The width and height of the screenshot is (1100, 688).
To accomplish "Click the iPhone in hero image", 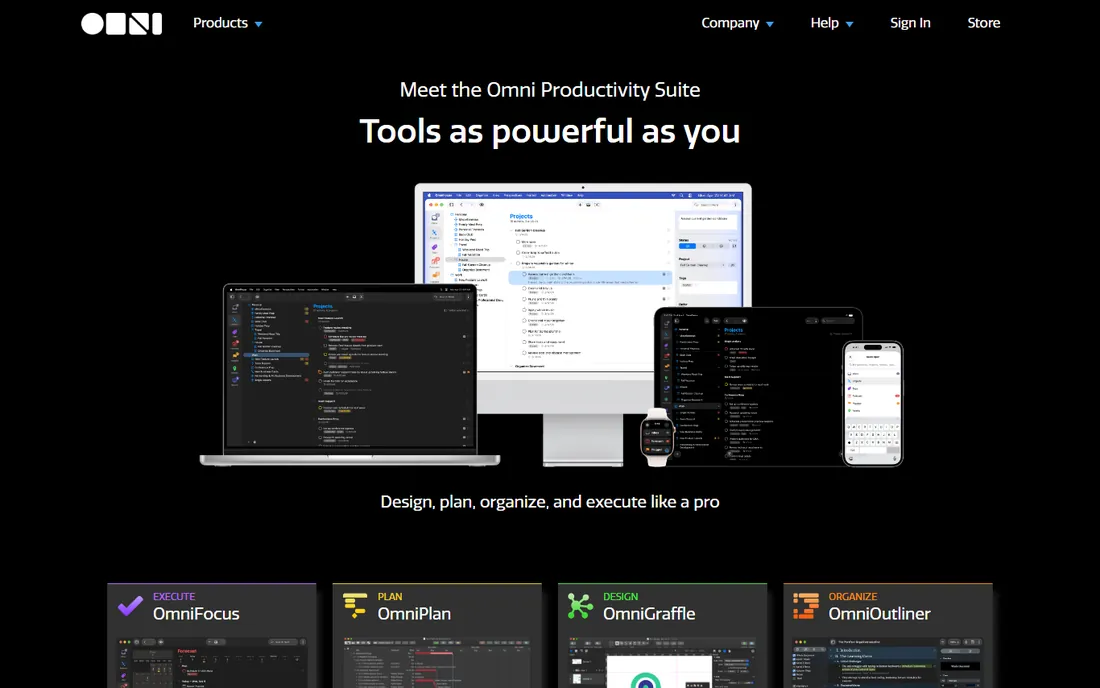I will [873, 403].
